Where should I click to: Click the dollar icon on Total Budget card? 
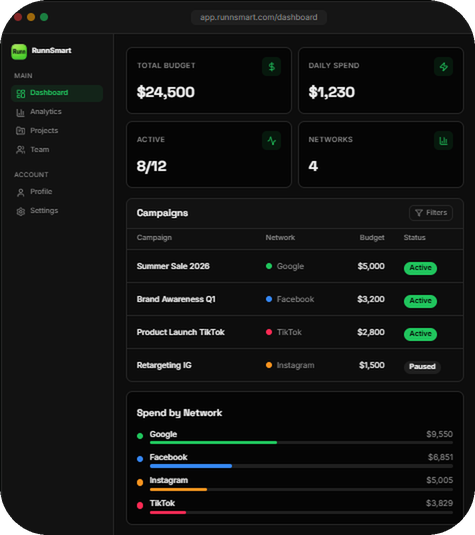click(272, 67)
